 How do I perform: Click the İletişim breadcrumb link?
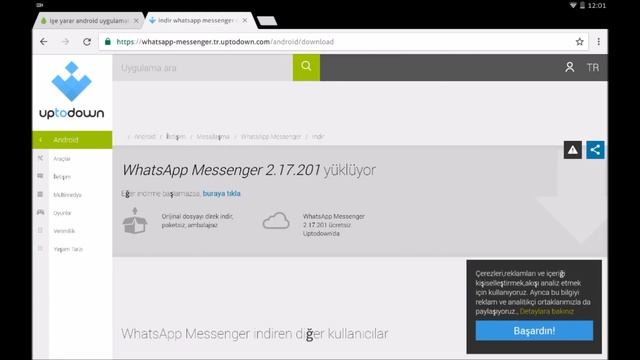point(176,136)
